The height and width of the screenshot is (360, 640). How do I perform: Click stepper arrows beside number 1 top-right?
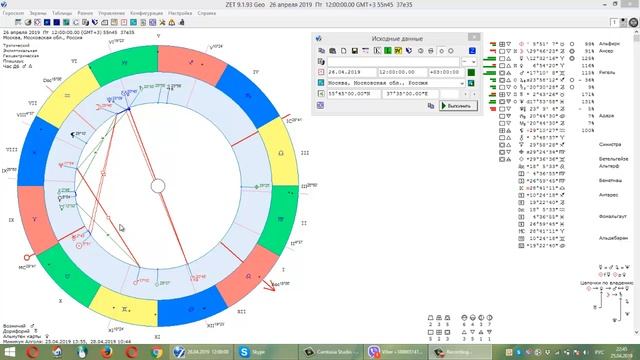click(623, 22)
